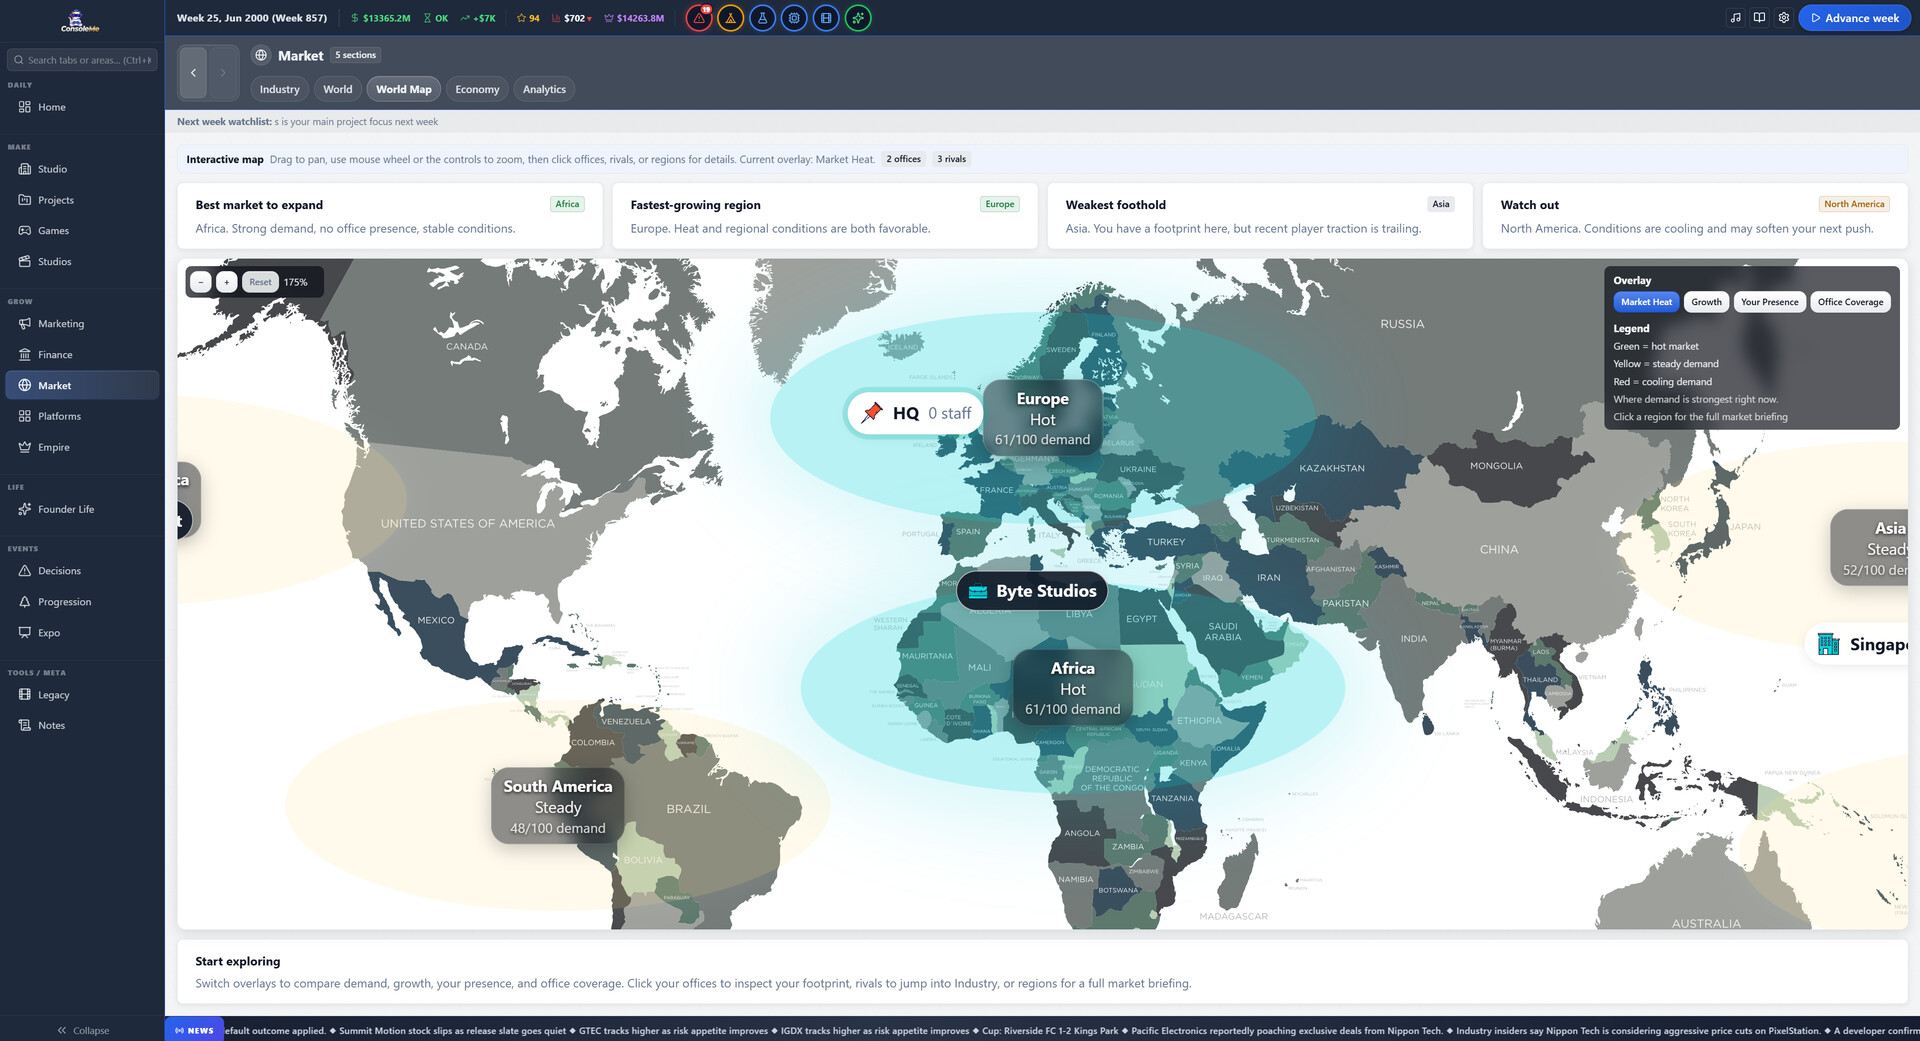Click the South America Steady region label
The width and height of the screenshot is (1920, 1041).
click(558, 807)
